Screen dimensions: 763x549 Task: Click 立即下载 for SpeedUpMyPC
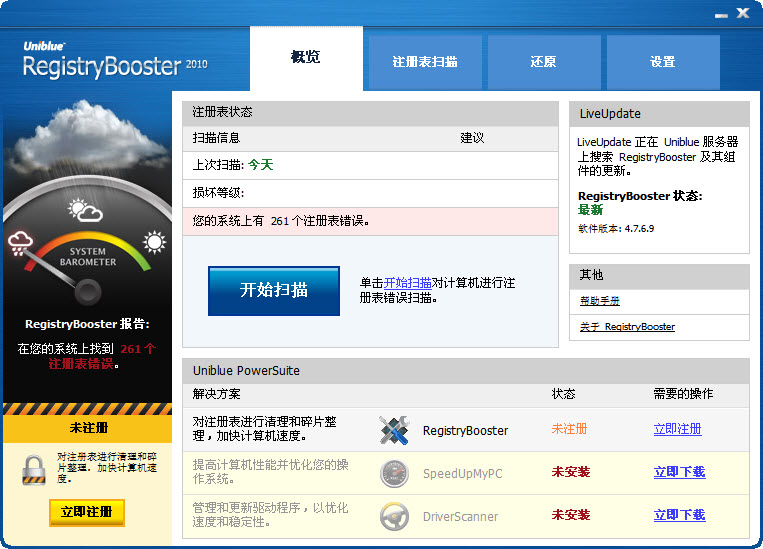(679, 472)
